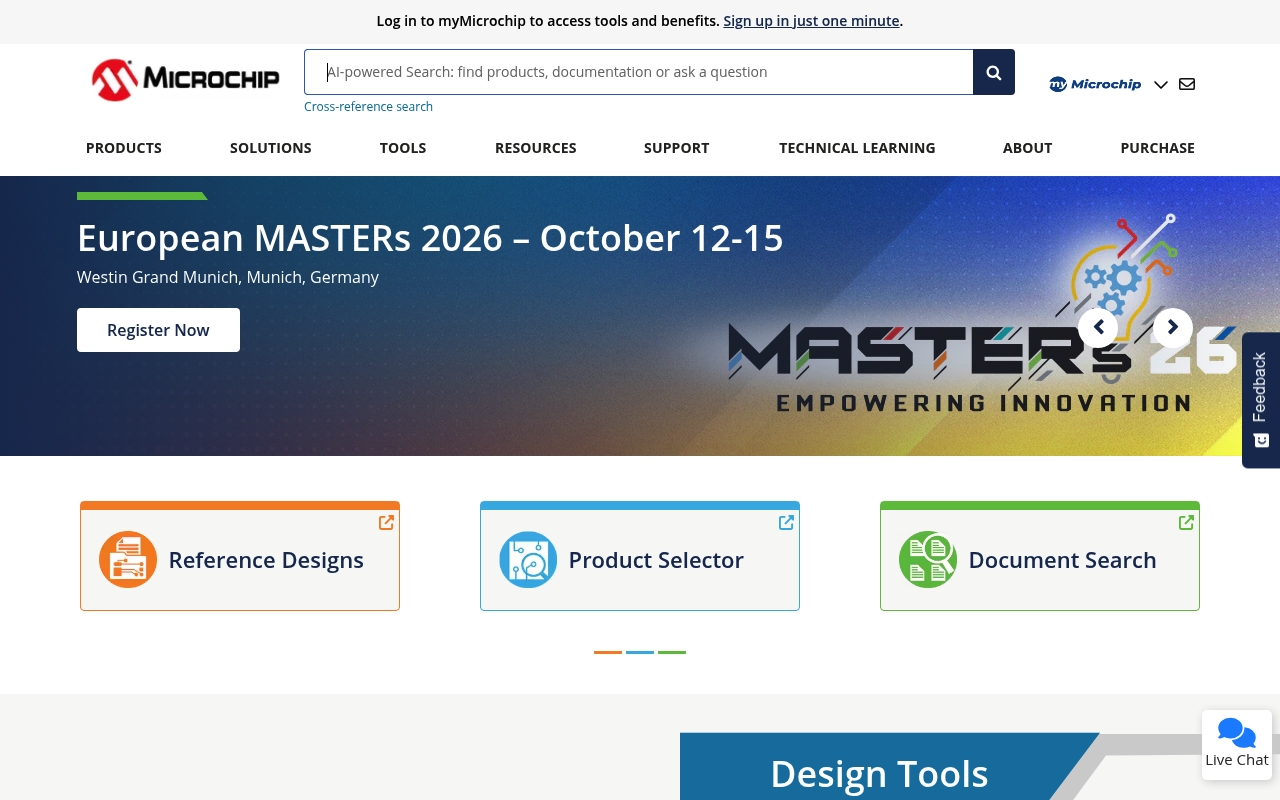Select the blue carousel indicator
1280x800 pixels.
coord(640,652)
